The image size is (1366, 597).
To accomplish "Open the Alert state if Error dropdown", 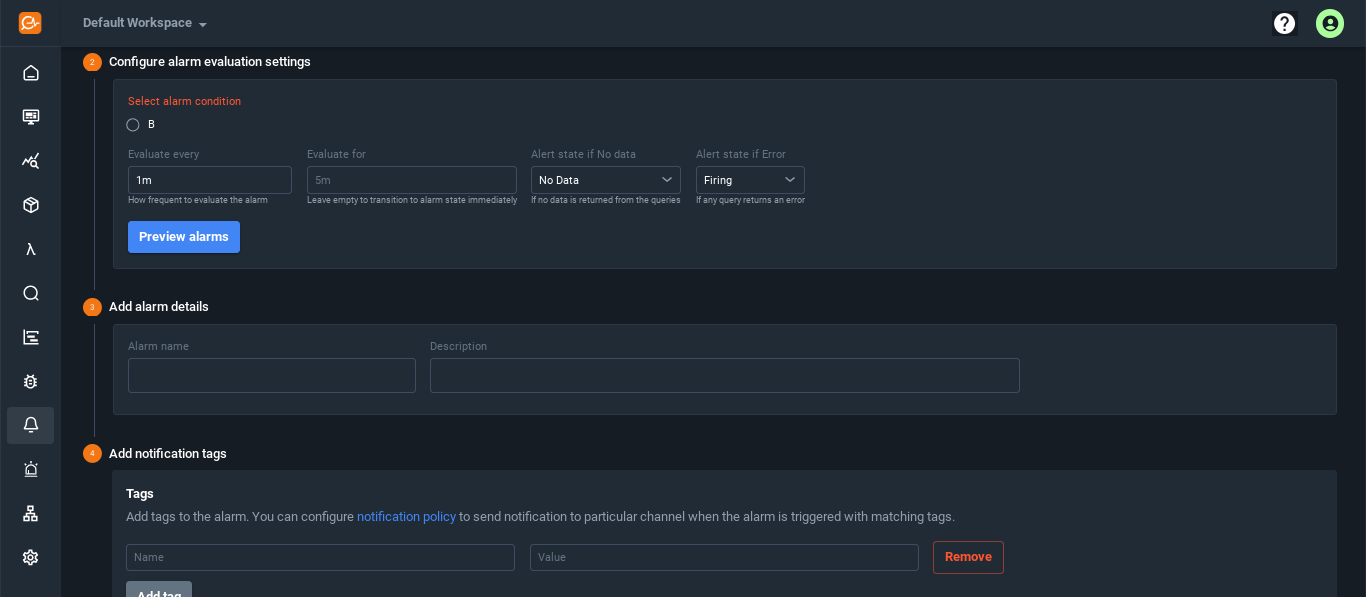I will pos(750,180).
